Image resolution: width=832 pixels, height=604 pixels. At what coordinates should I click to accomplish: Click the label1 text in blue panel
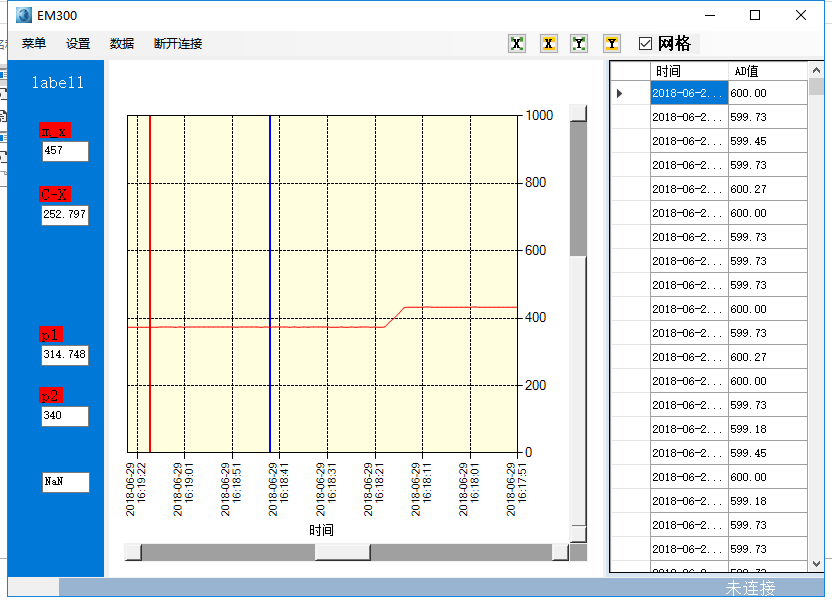(57, 82)
